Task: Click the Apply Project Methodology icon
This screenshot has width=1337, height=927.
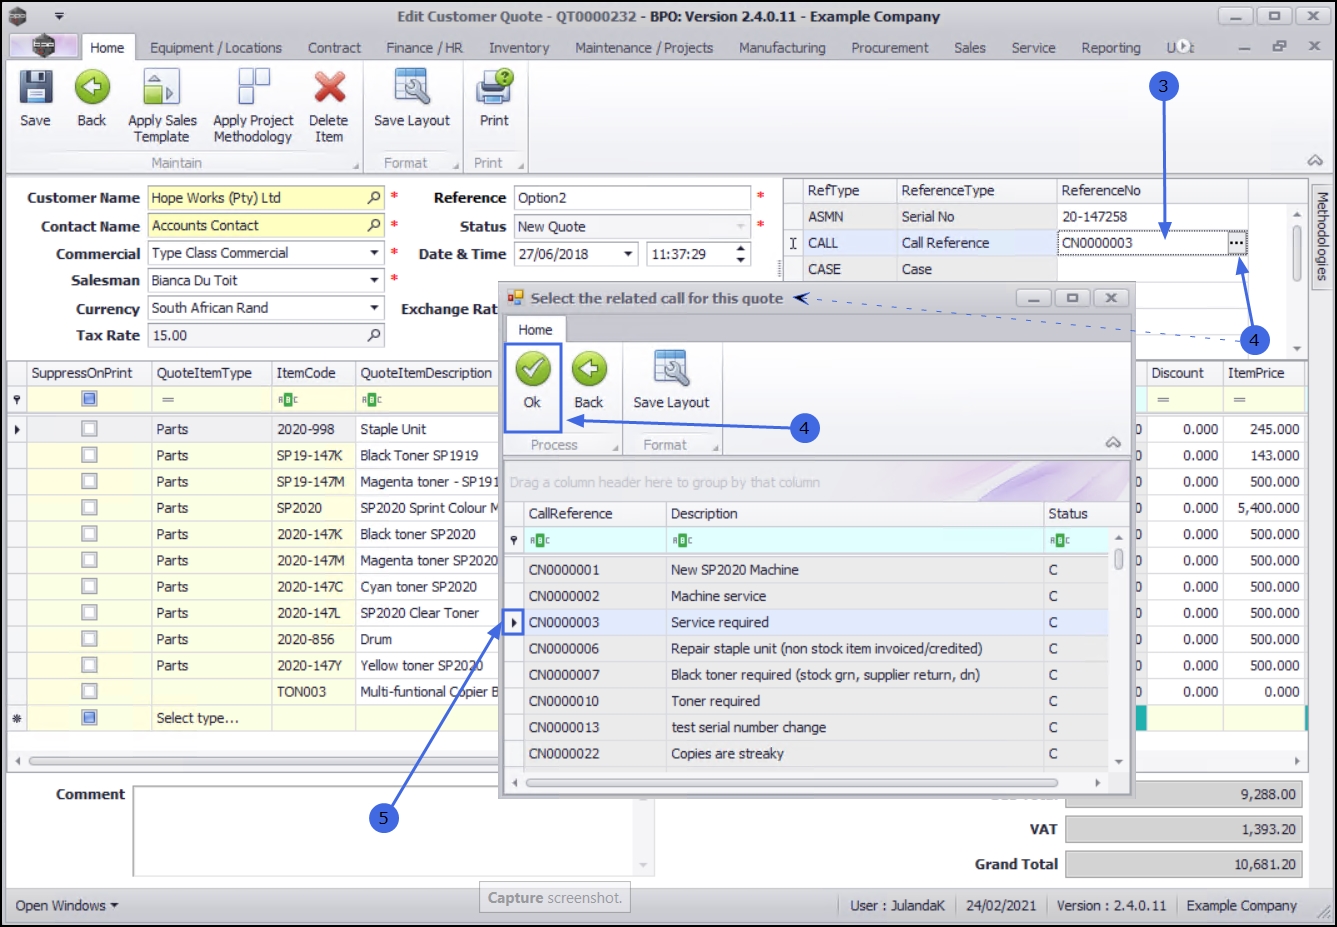Action: coord(253,88)
